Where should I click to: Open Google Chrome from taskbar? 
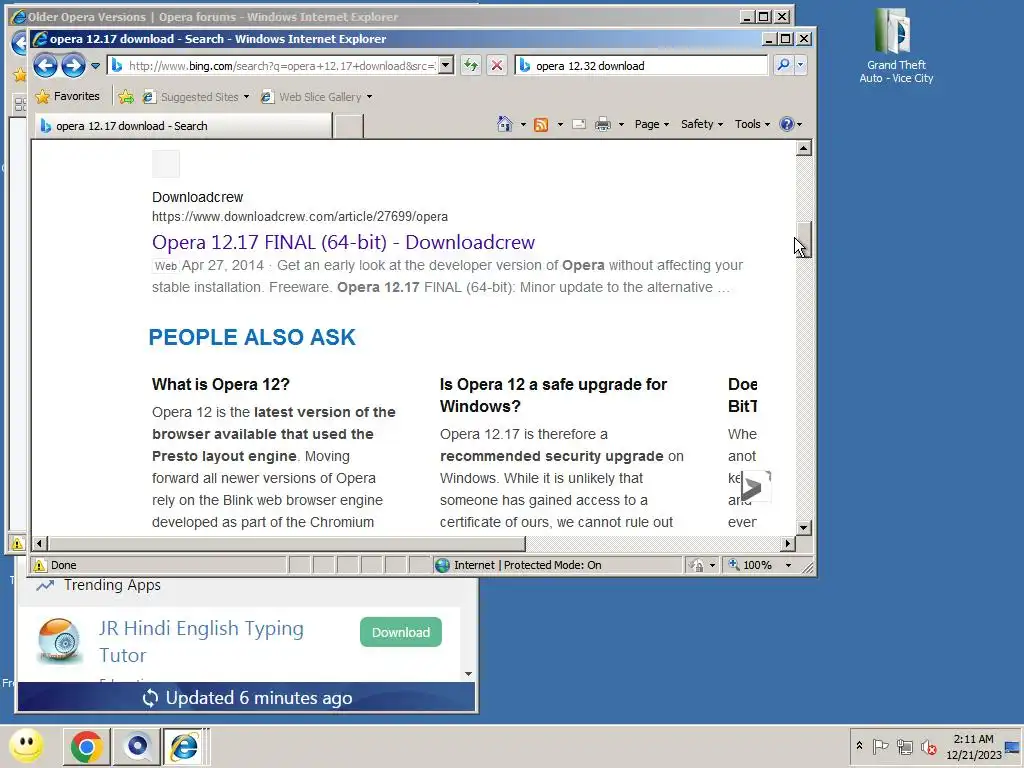click(x=86, y=747)
